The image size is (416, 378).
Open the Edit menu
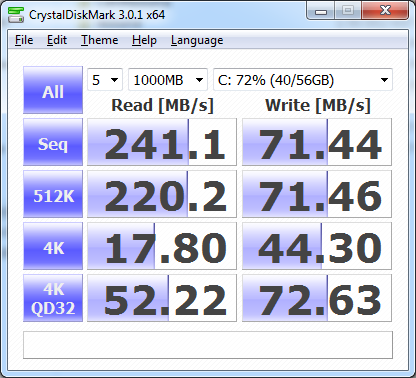[x=57, y=40]
